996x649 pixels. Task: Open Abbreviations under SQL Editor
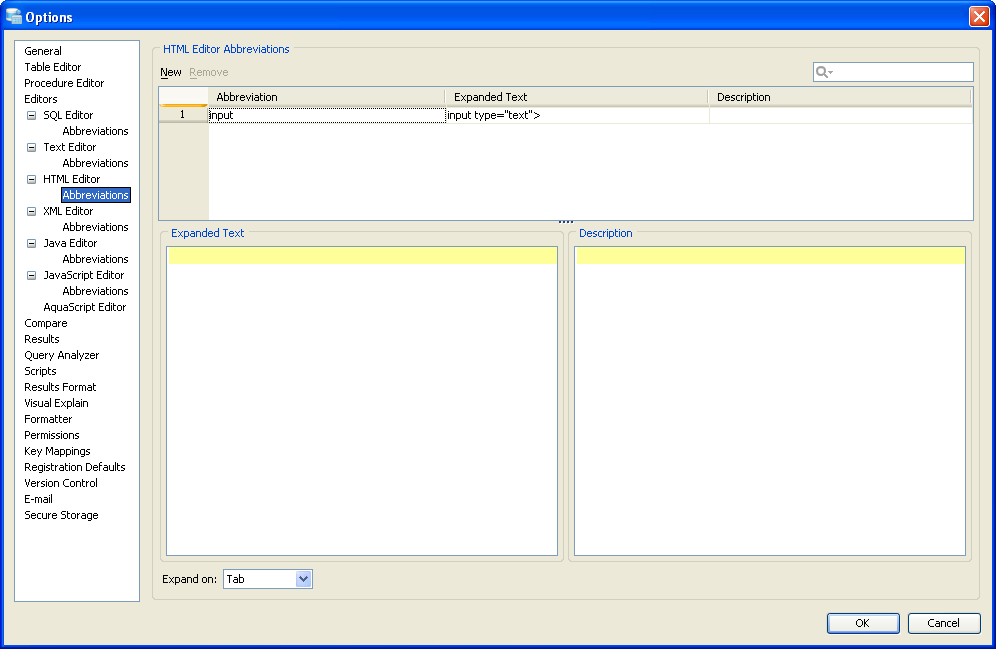(x=95, y=131)
